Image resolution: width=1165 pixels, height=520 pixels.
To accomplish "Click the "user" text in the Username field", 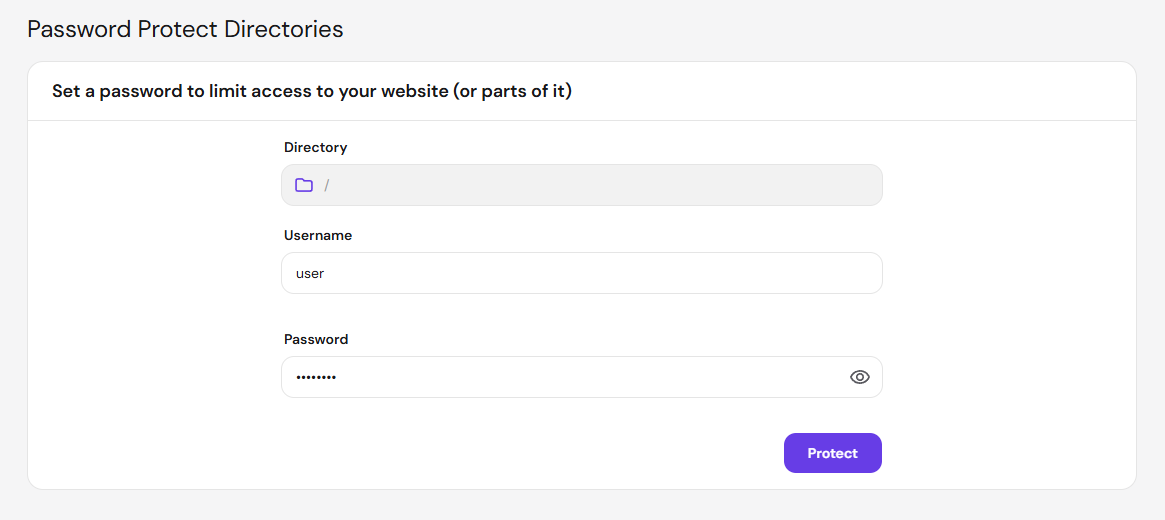I will (310, 273).
